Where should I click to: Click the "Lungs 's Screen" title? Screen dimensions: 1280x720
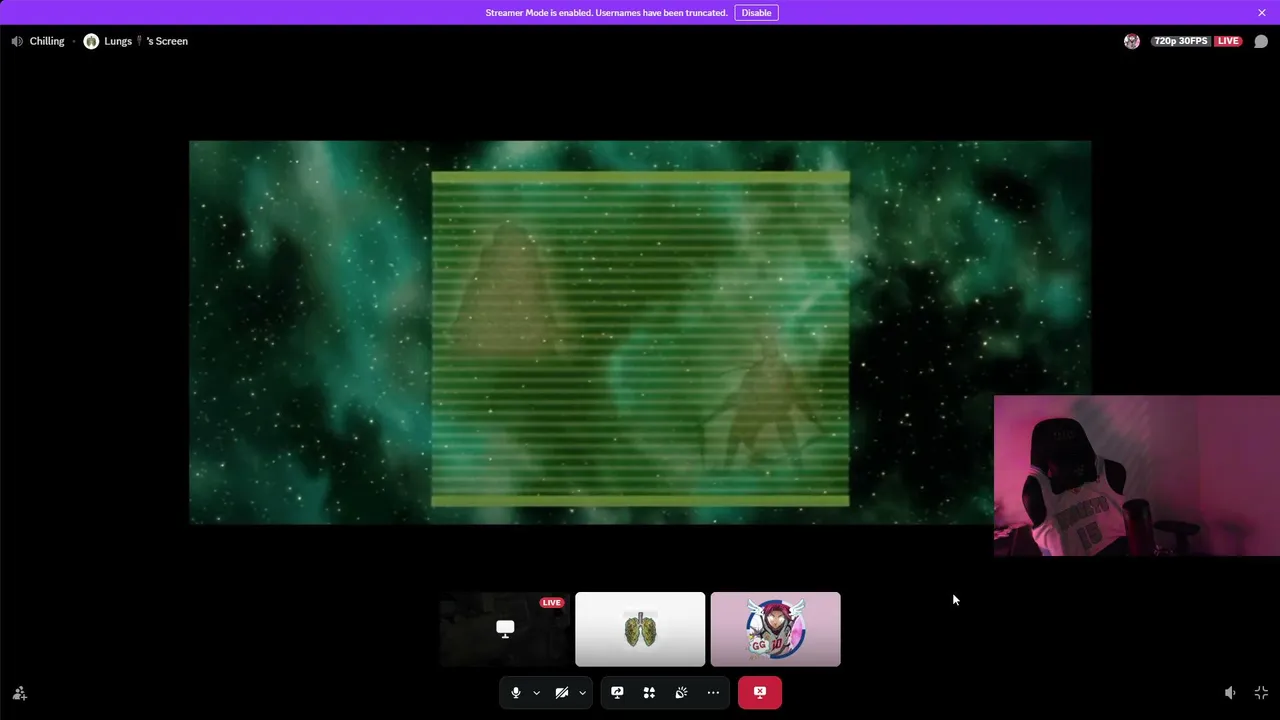tap(146, 42)
